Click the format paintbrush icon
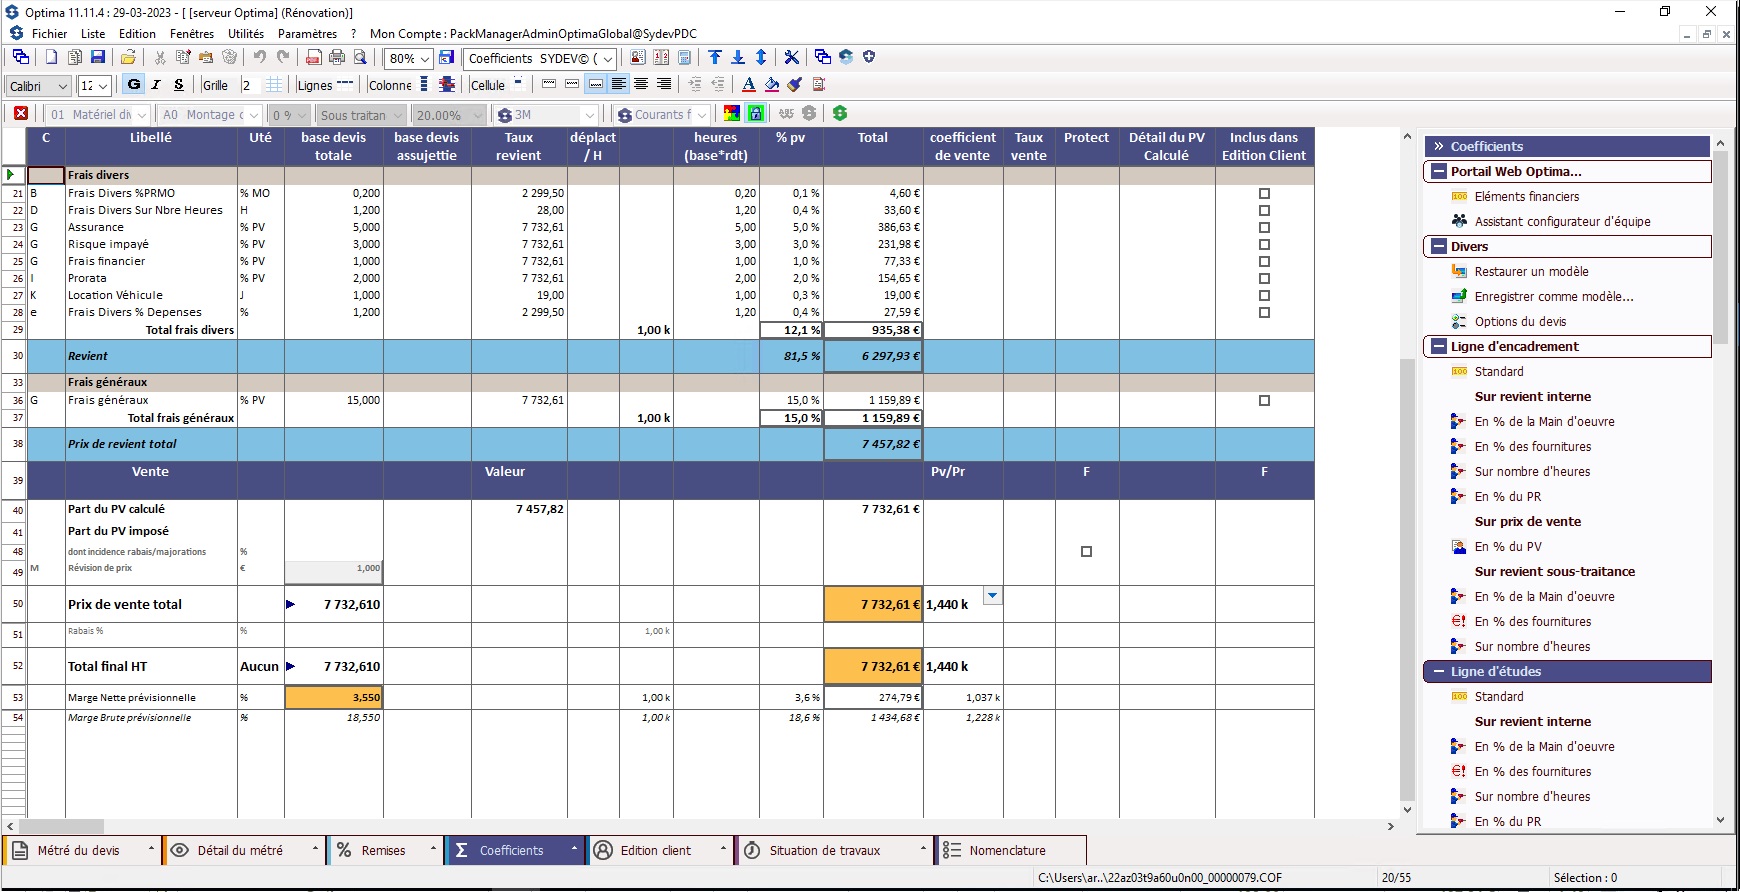Screen dimensions: 1740x892 (795, 85)
